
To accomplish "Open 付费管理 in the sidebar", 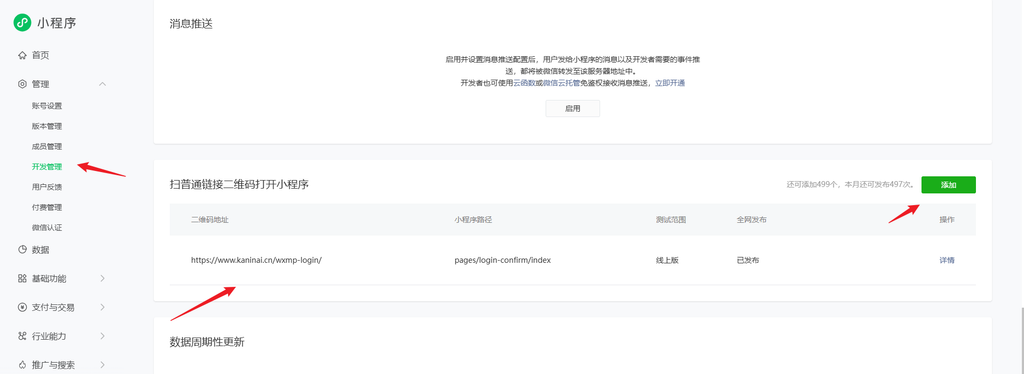I will pos(47,208).
